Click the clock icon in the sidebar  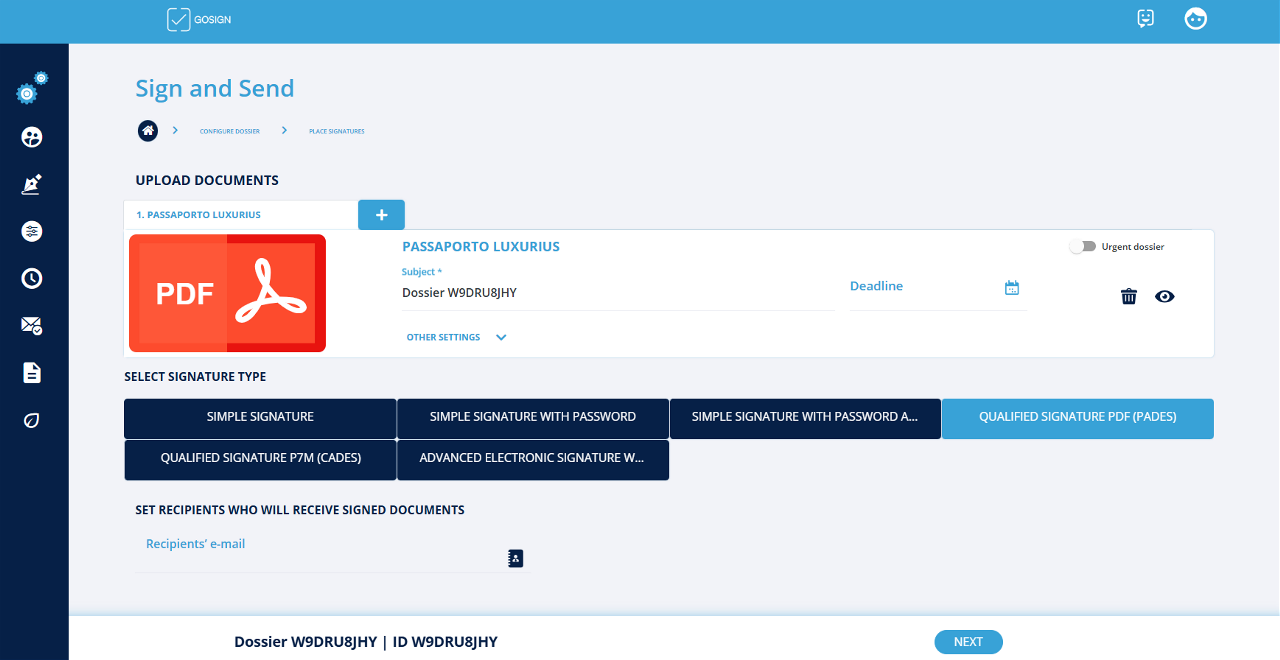32,278
